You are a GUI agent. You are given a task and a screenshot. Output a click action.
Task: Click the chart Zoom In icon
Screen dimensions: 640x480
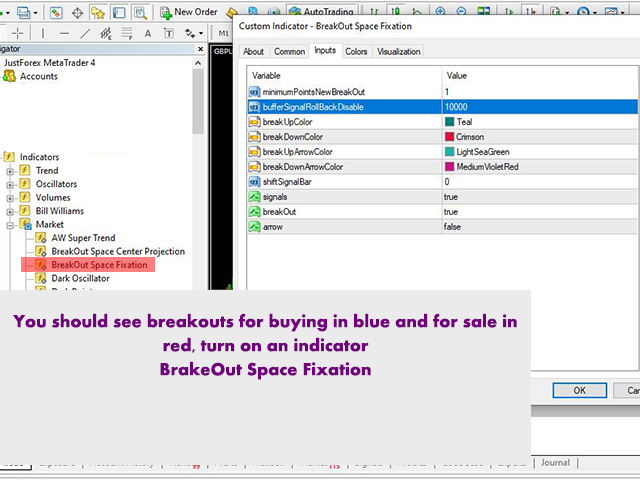point(440,11)
